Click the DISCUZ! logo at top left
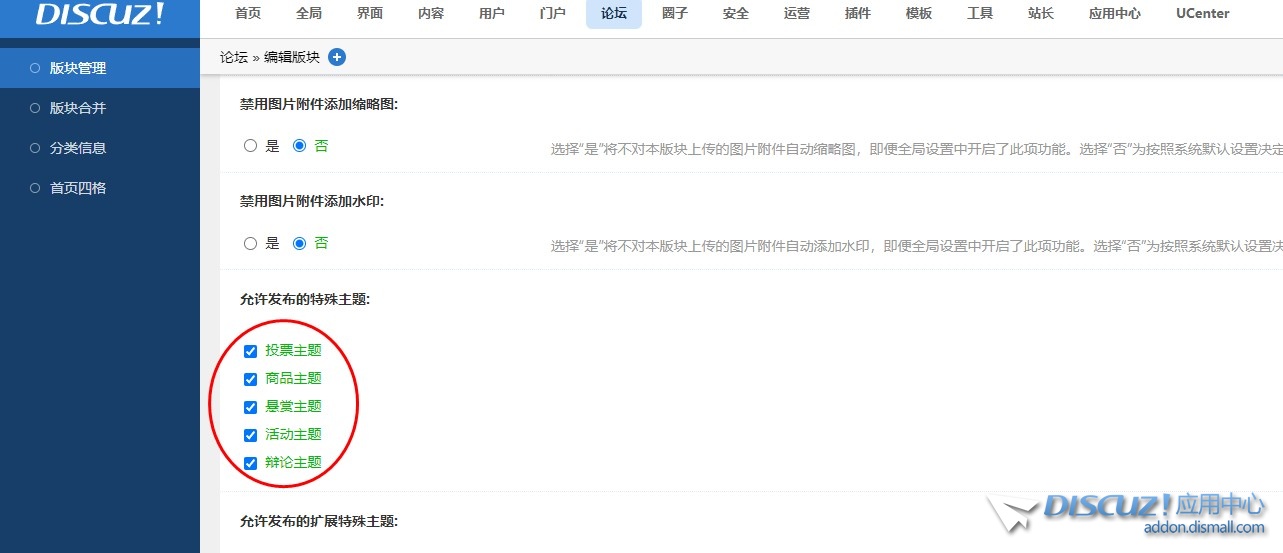 (x=100, y=14)
